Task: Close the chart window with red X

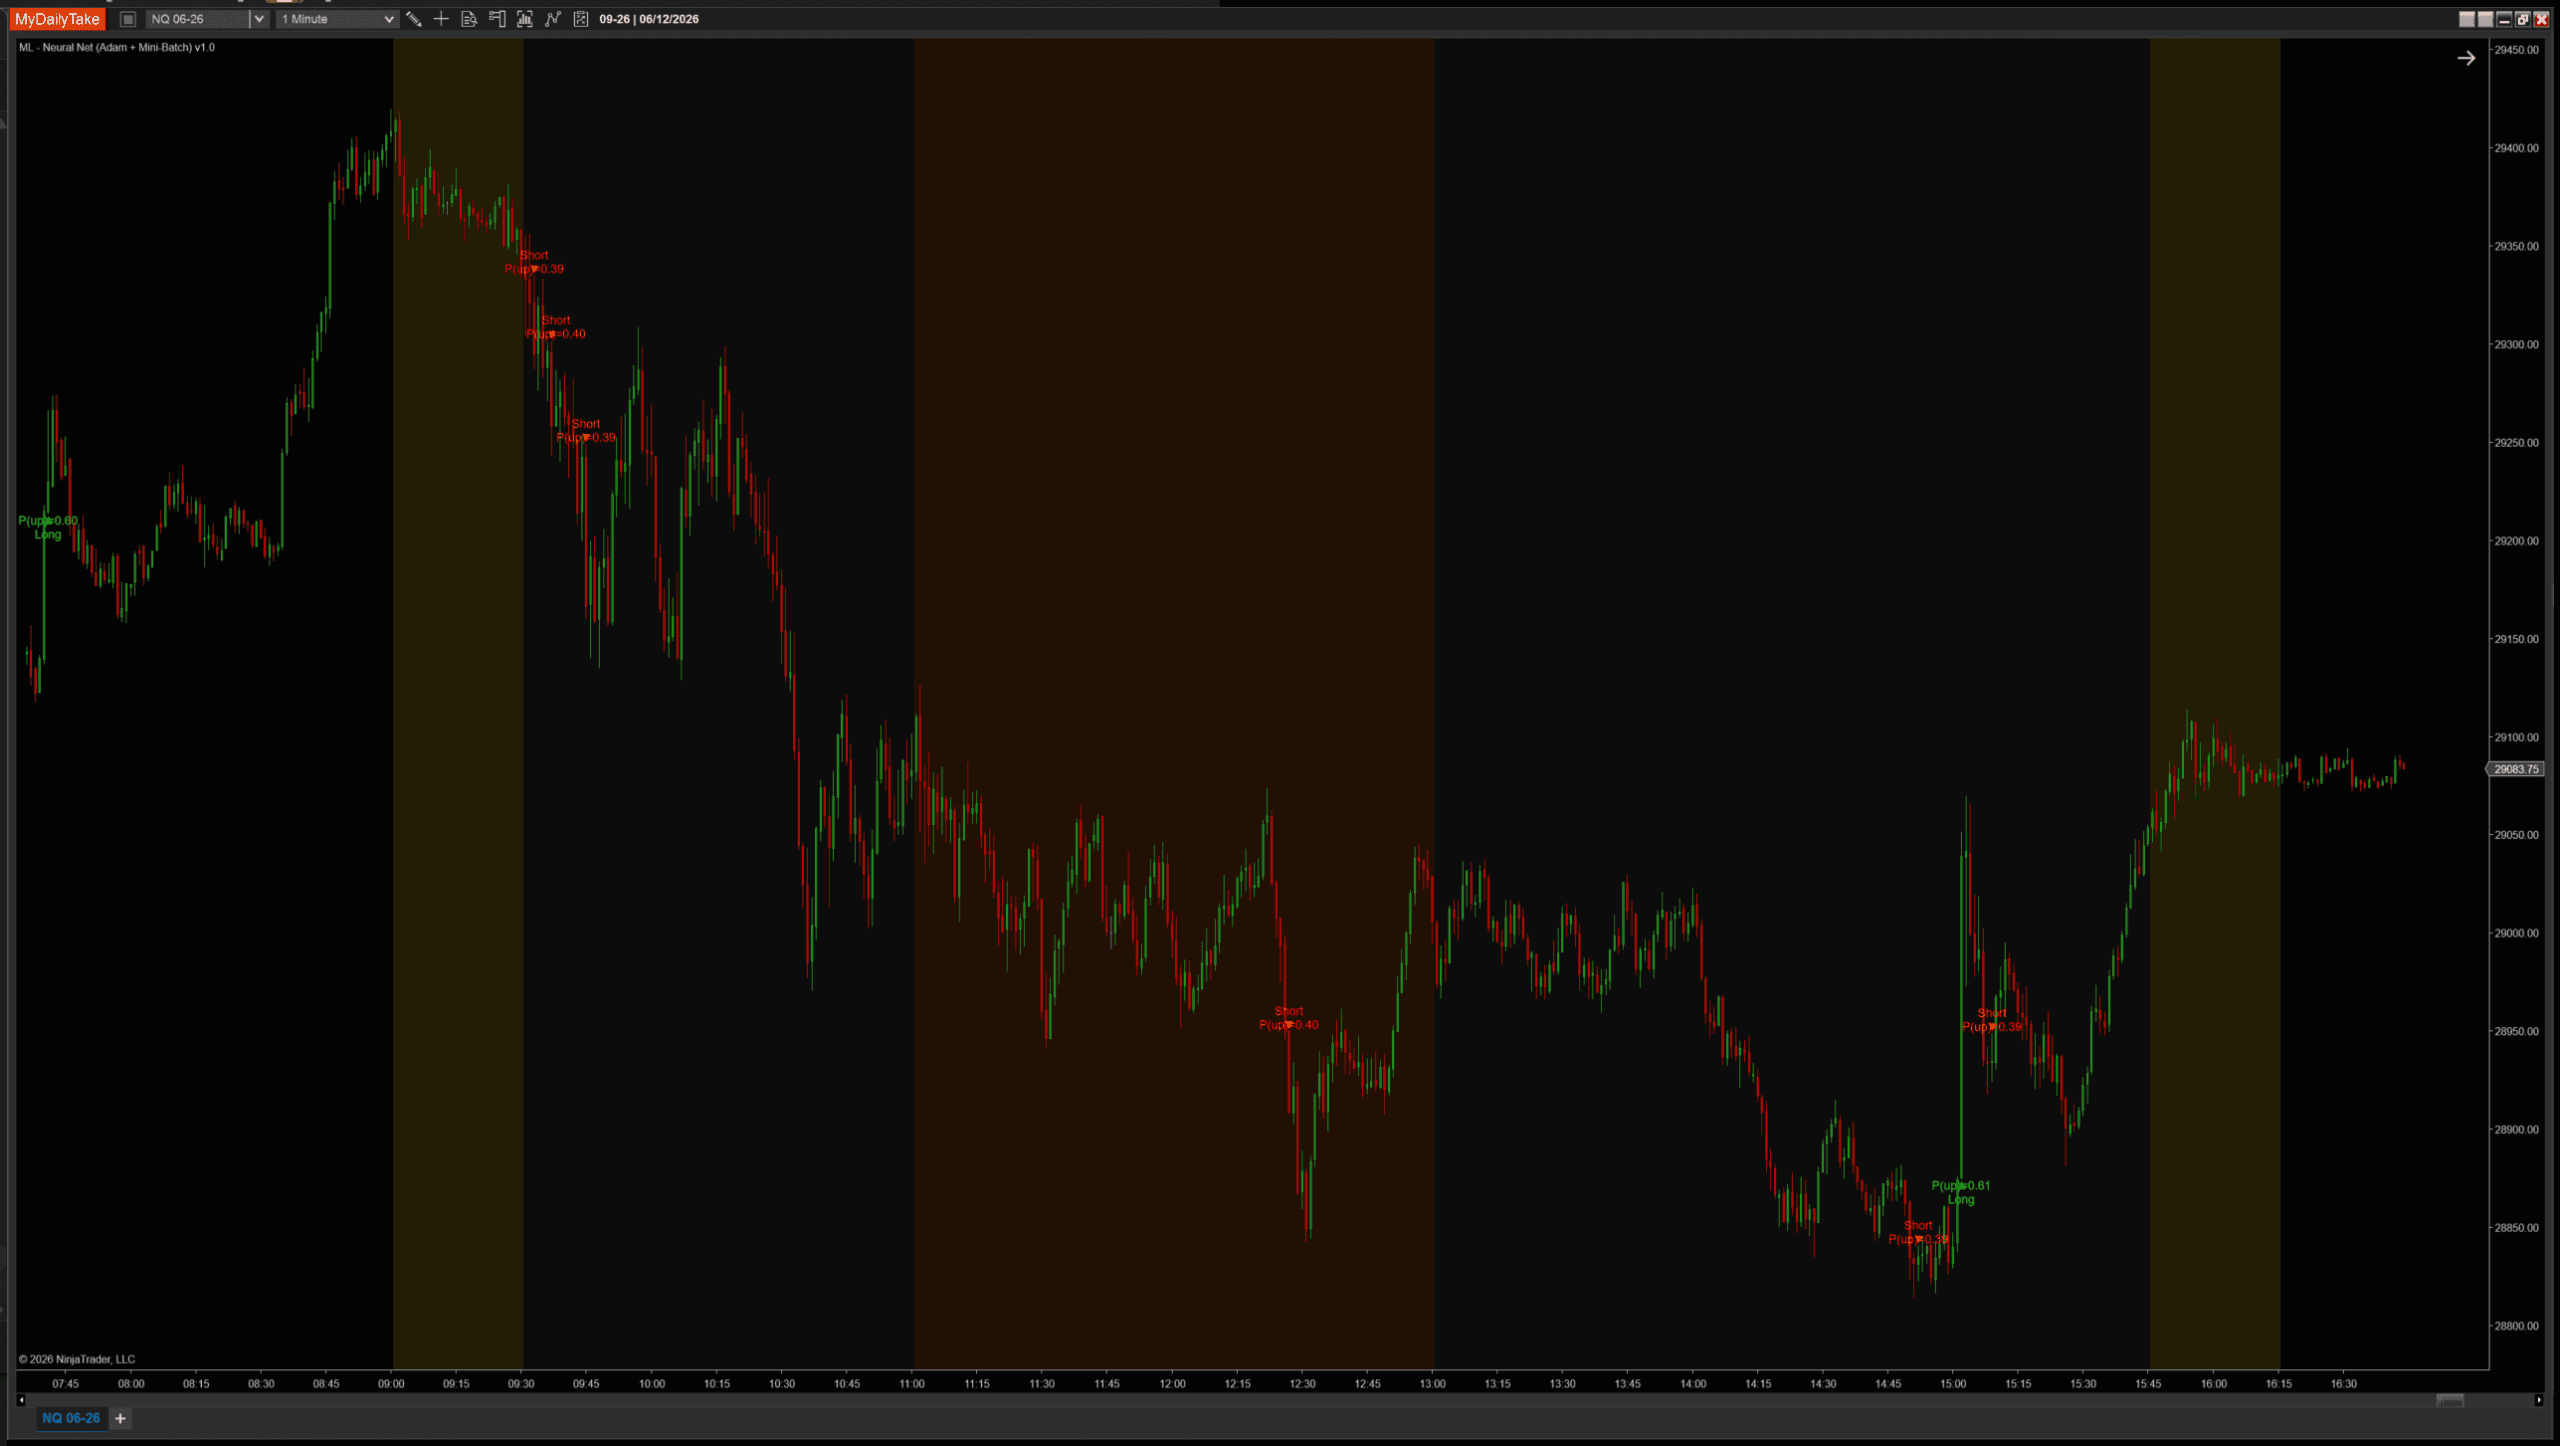Action: click(x=2541, y=19)
